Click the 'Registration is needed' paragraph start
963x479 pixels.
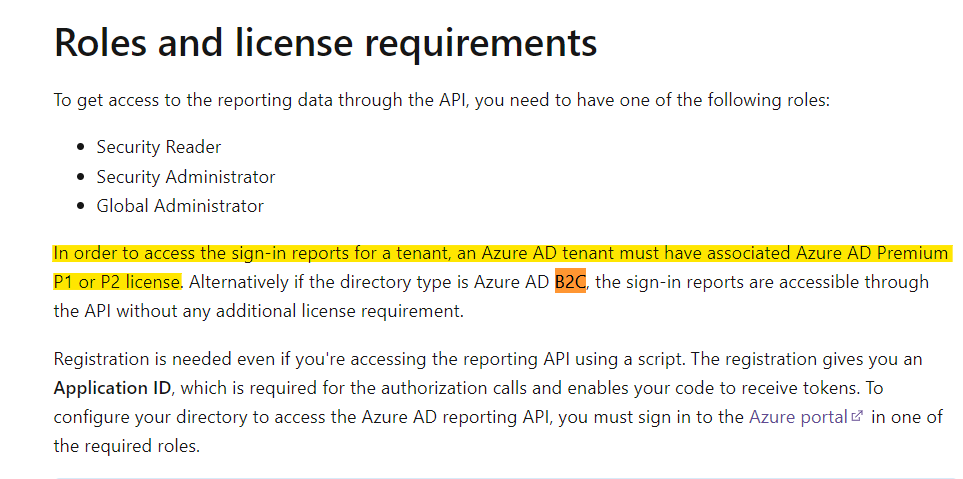click(140, 359)
